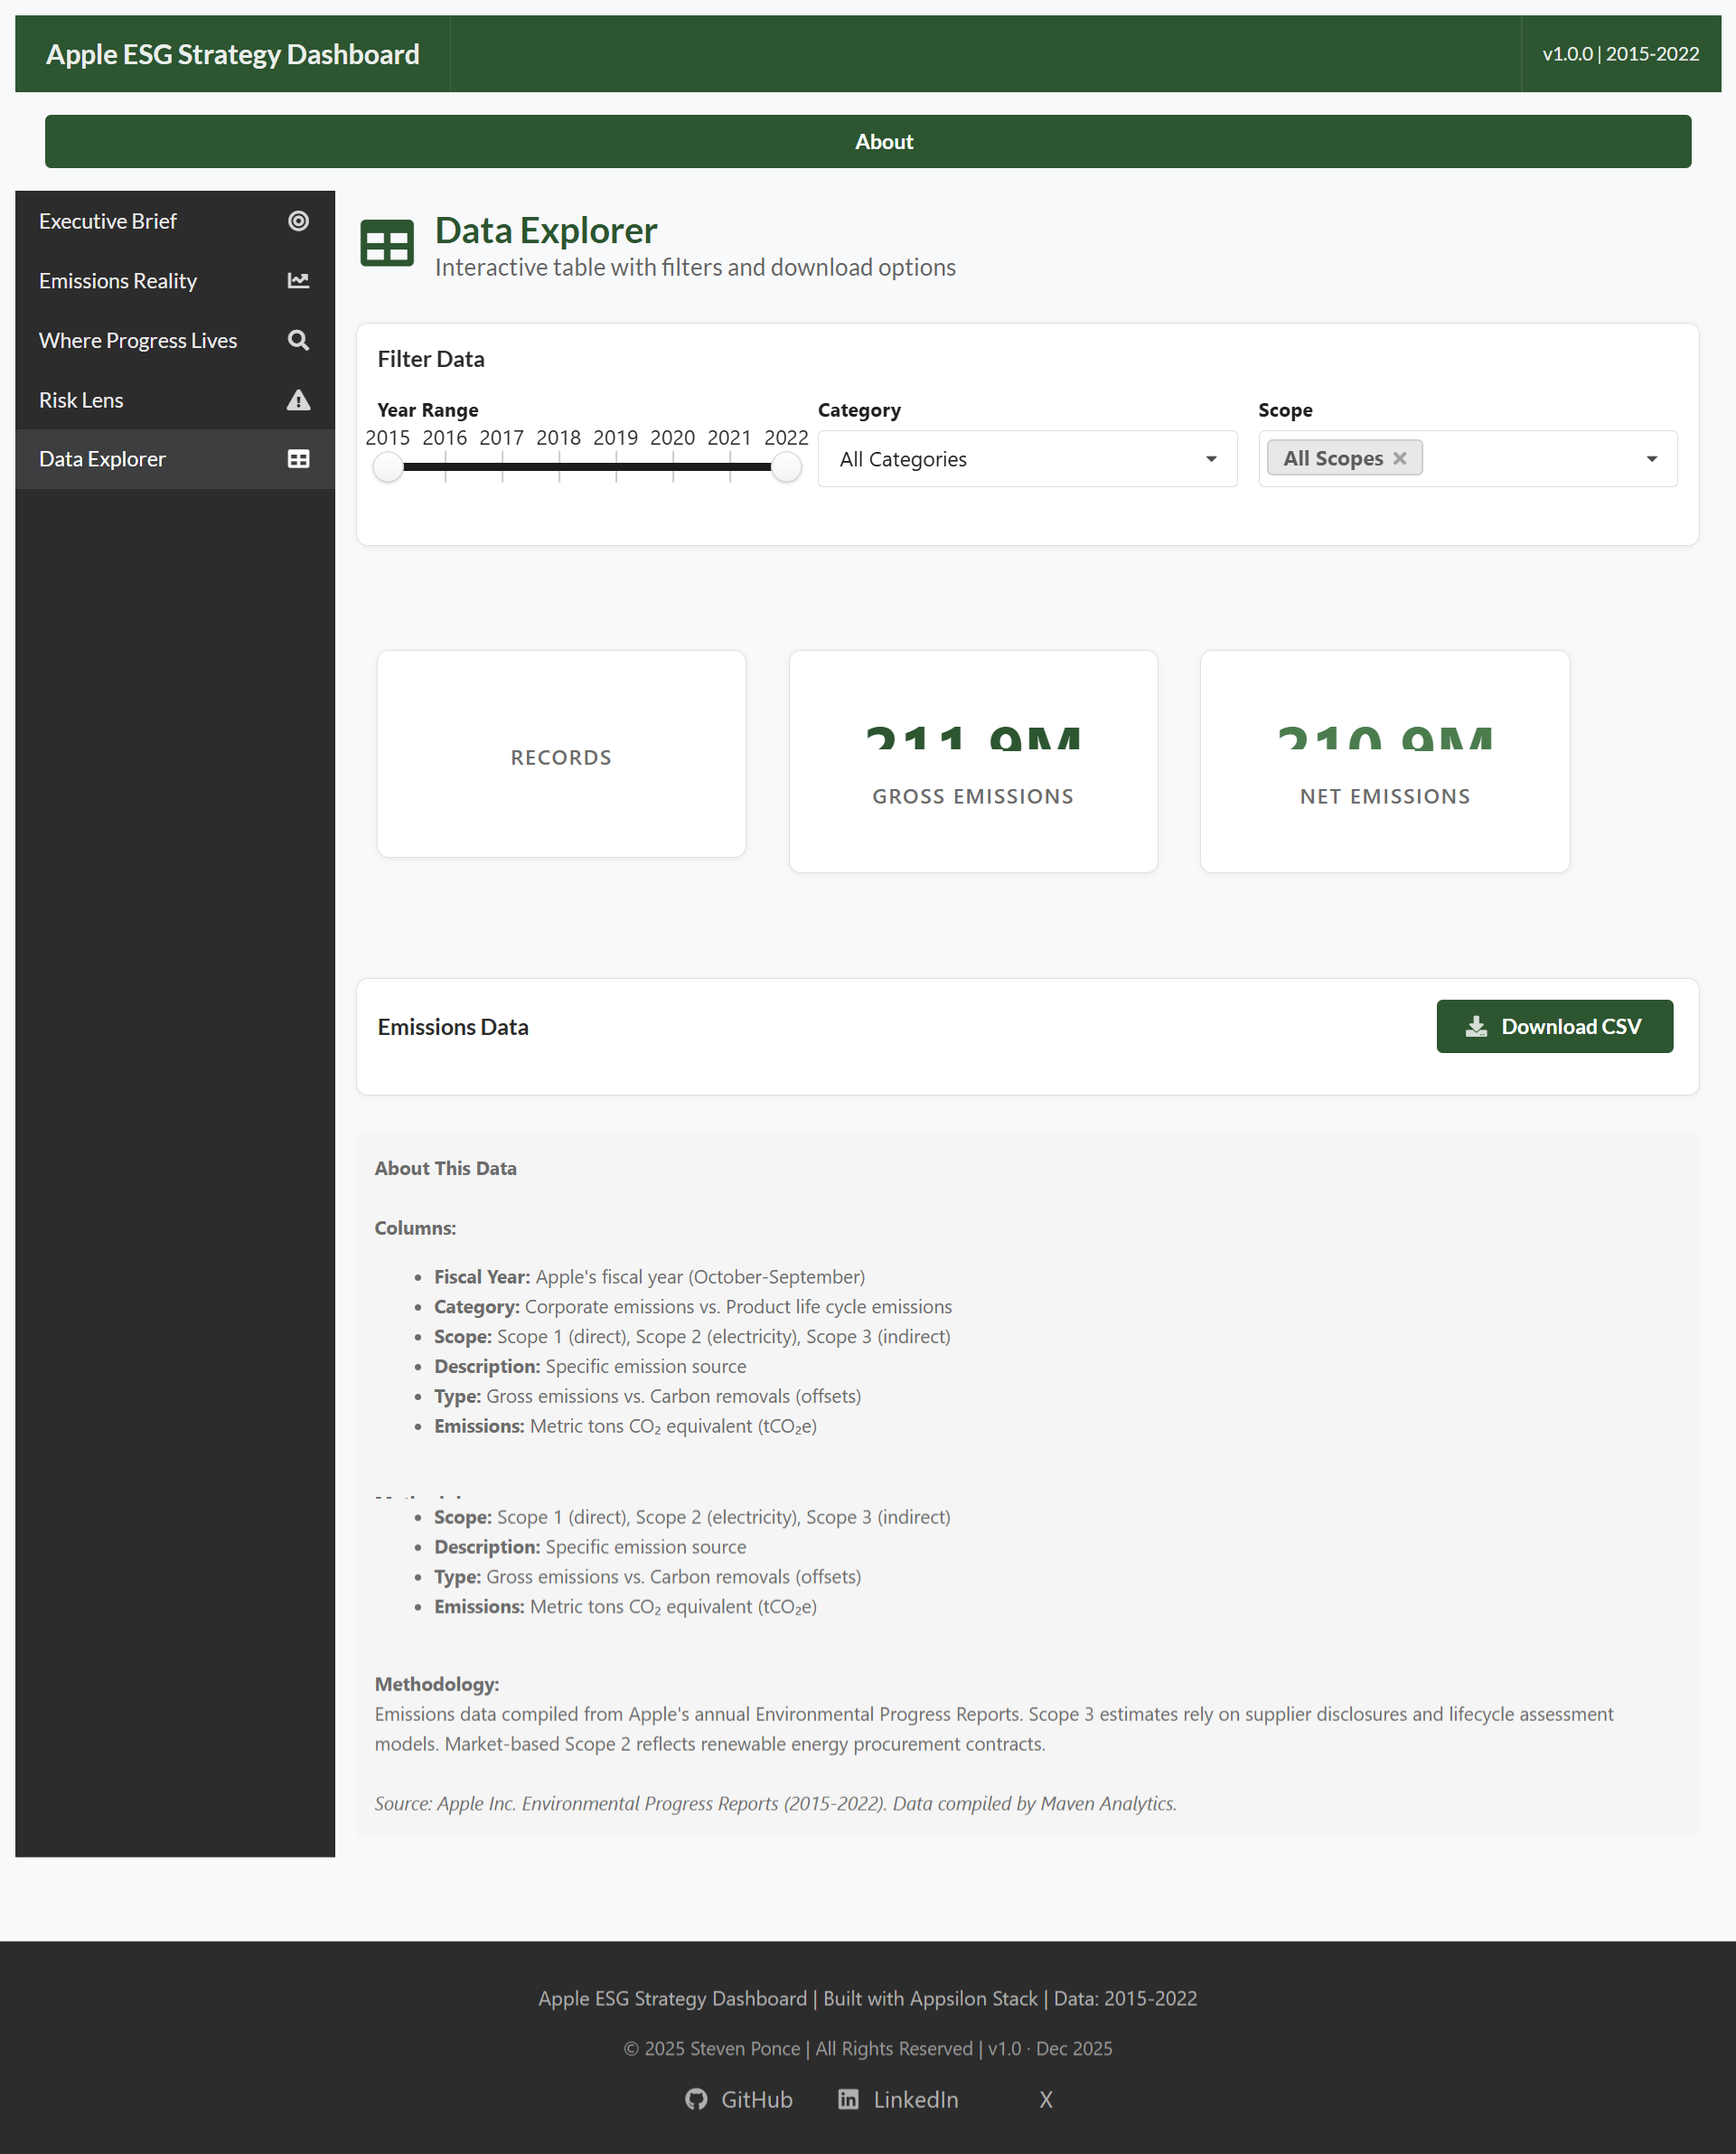This screenshot has width=1736, height=2154.
Task: Click the 2020 tick on the year slider
Action: click(673, 466)
